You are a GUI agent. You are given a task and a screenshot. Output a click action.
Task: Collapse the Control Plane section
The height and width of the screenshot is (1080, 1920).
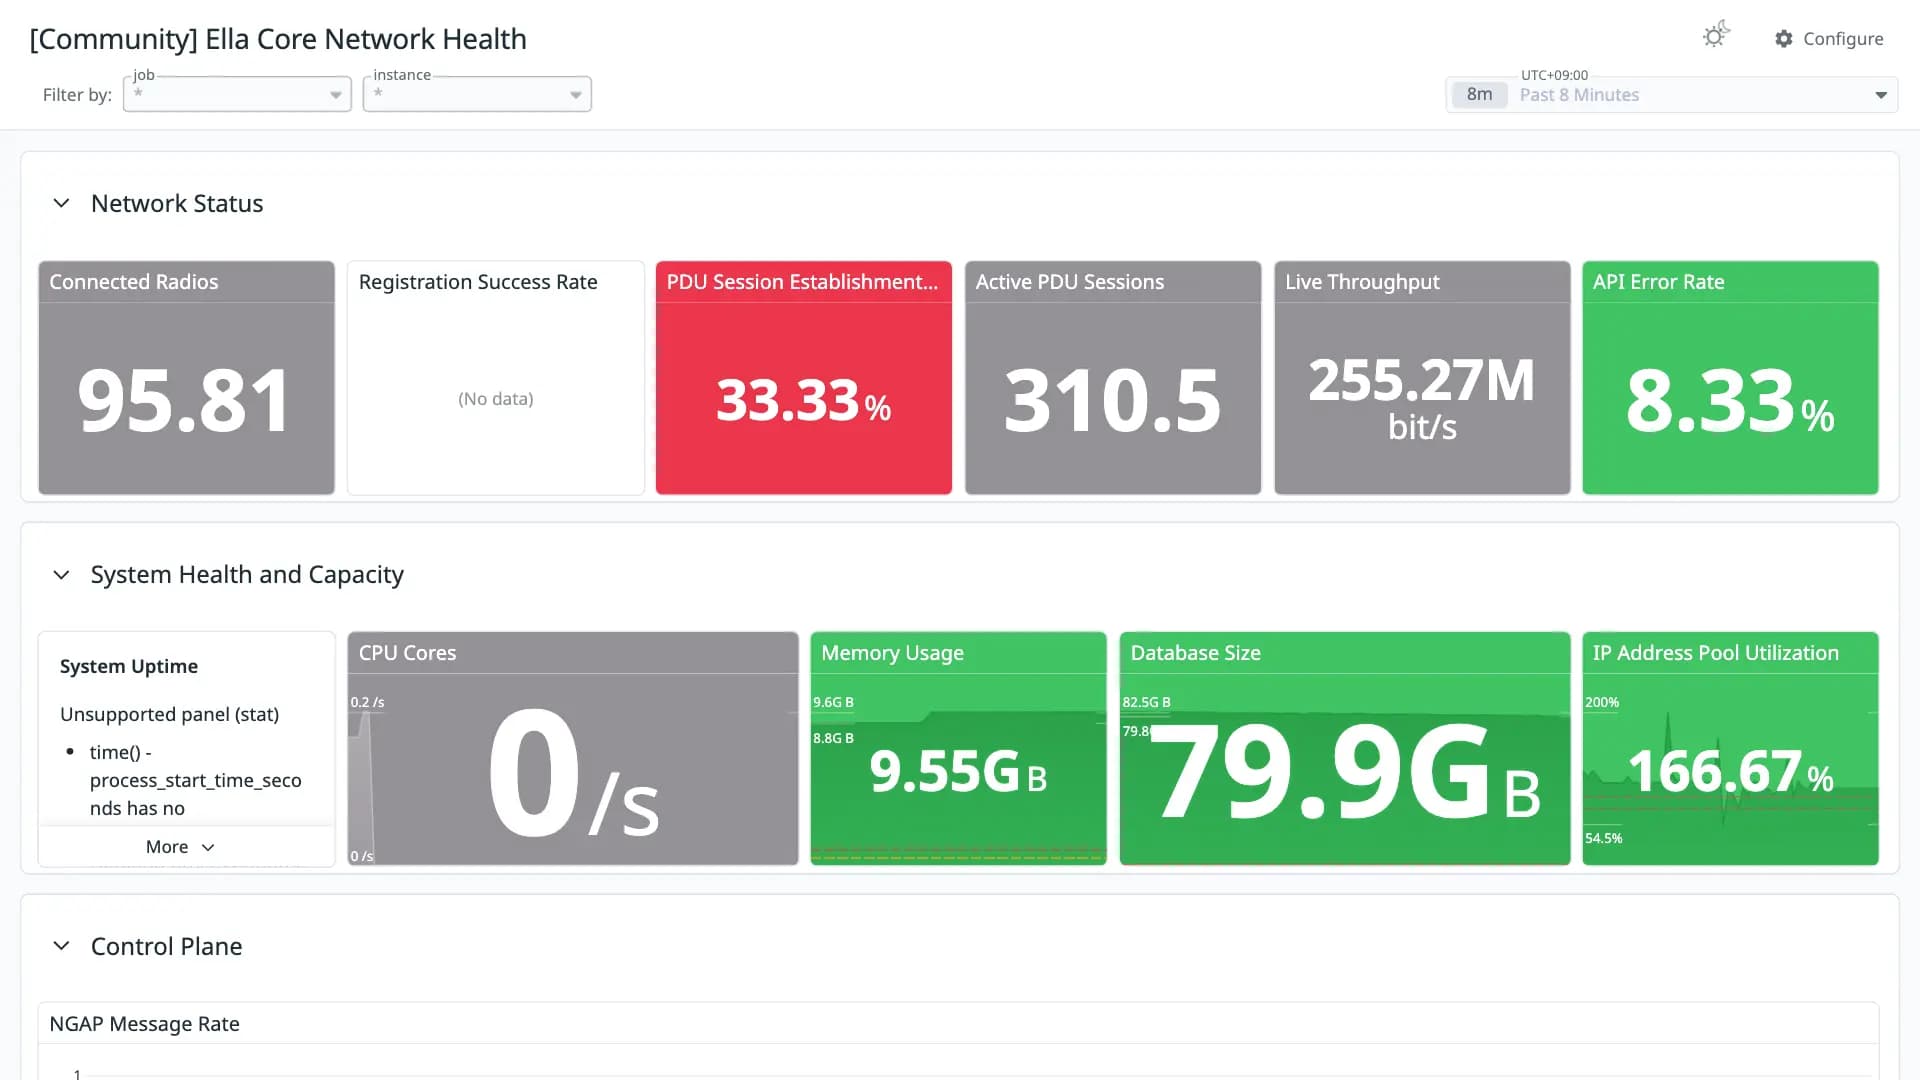tap(62, 946)
